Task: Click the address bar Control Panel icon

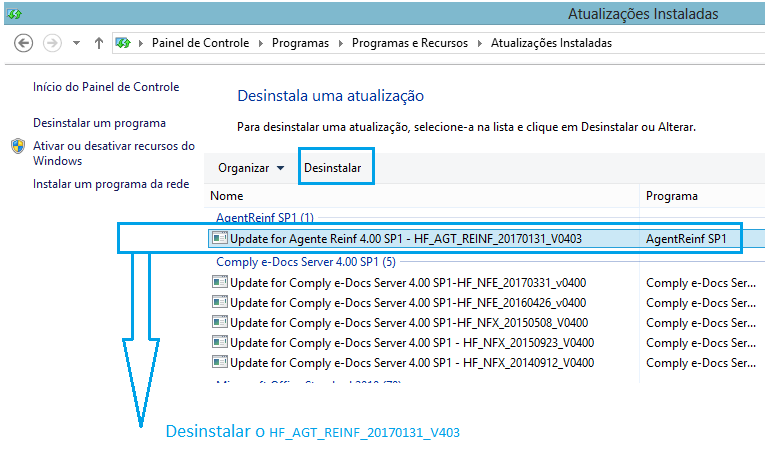Action: click(x=123, y=43)
